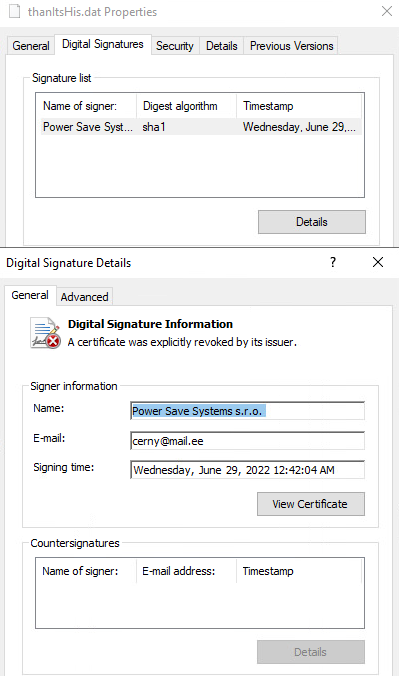Click Details button under Signature list
The image size is (399, 676).
(x=311, y=222)
